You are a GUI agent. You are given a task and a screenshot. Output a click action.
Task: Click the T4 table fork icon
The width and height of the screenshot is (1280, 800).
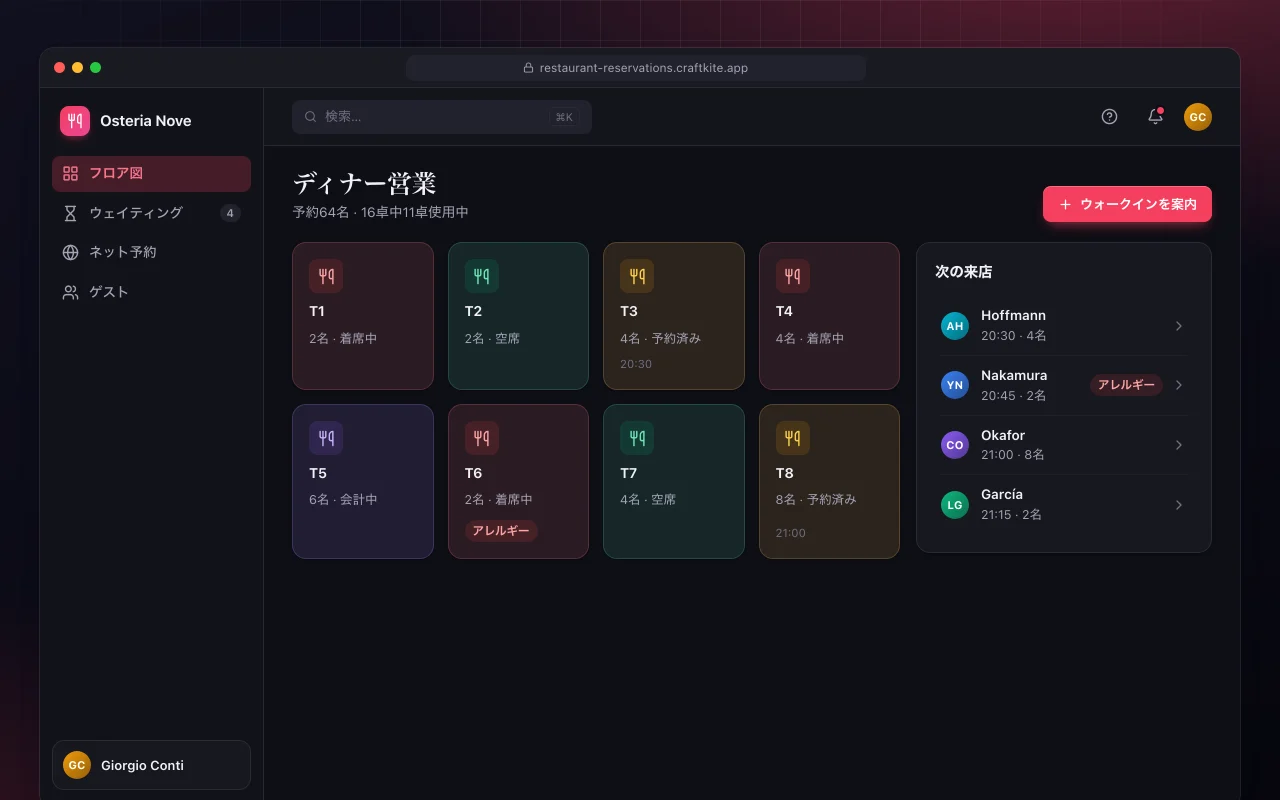pyautogui.click(x=793, y=276)
